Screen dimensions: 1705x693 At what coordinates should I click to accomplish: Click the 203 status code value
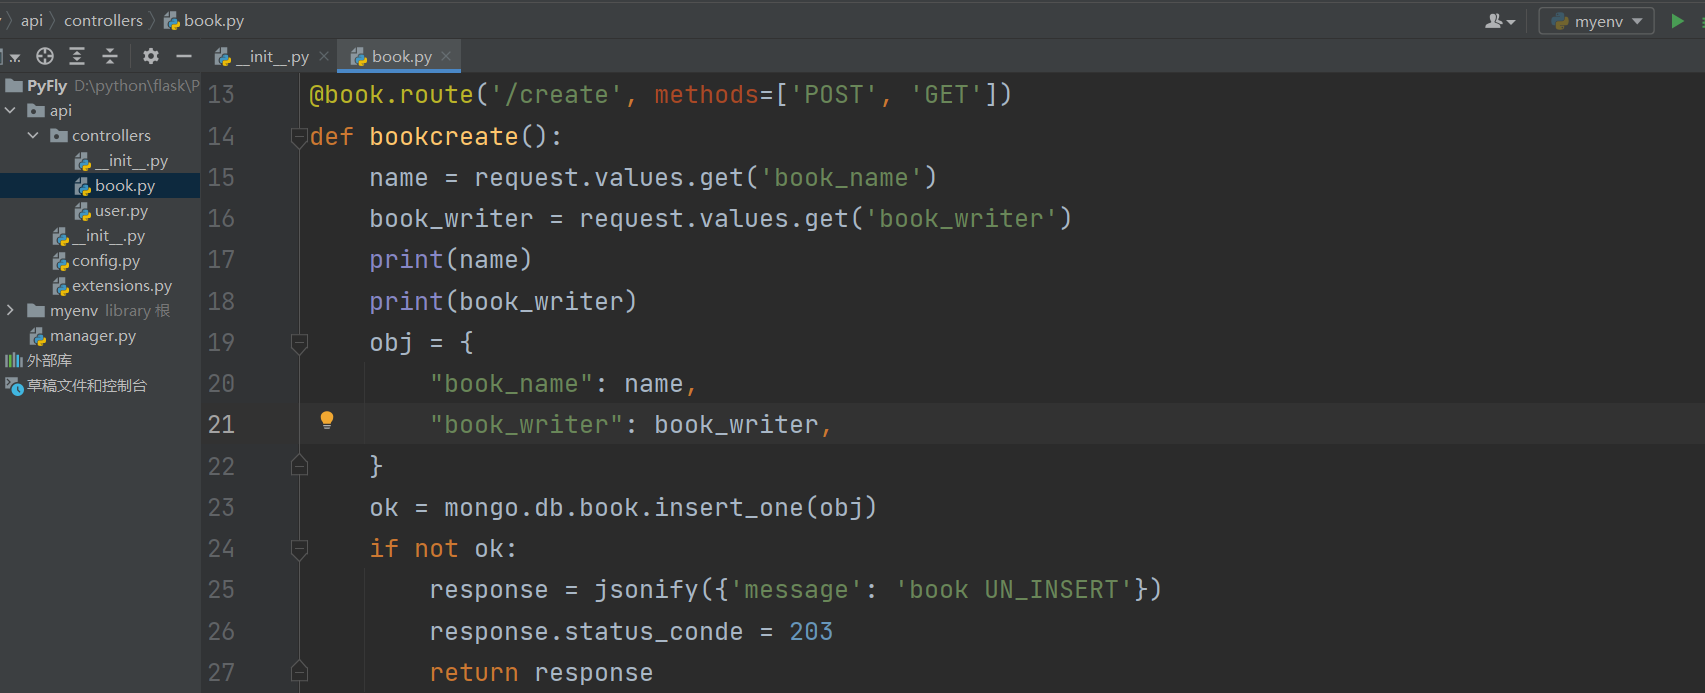point(811,632)
